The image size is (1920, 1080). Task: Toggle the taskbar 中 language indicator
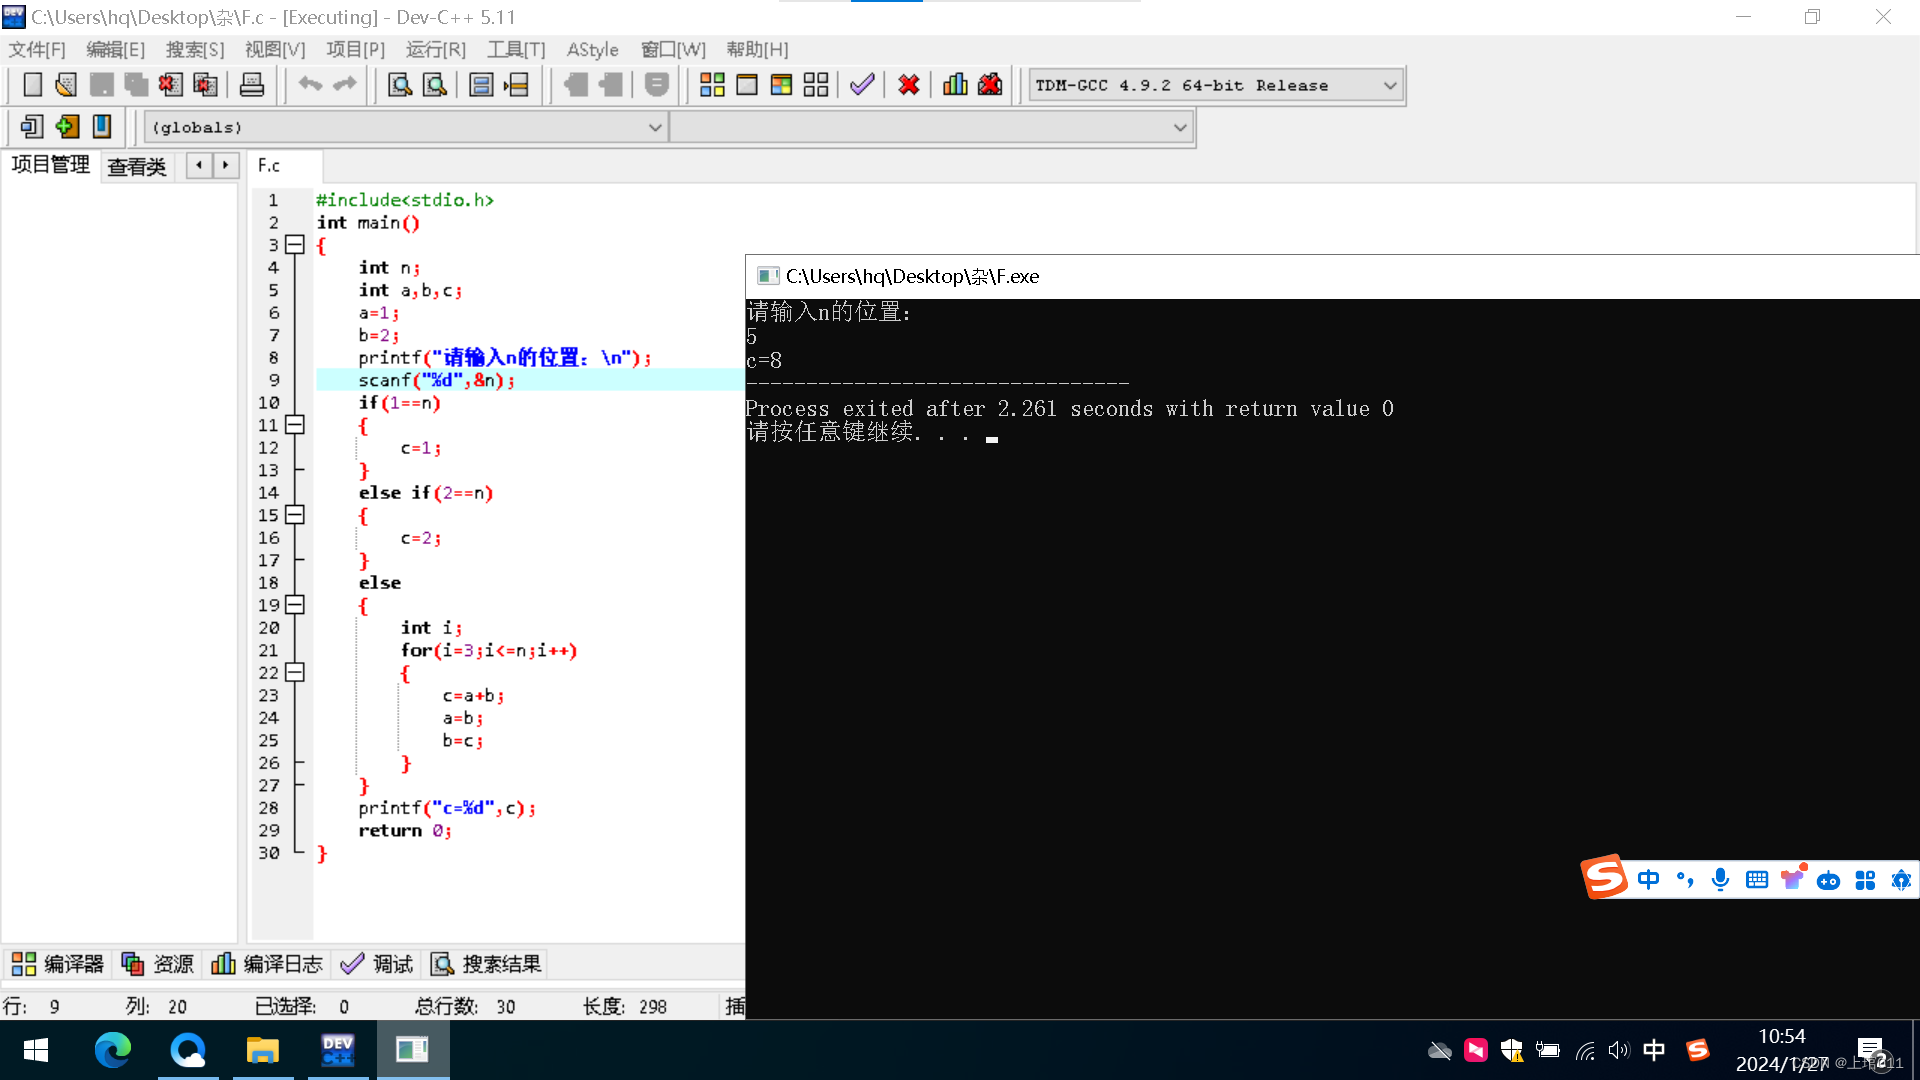coord(1654,1050)
